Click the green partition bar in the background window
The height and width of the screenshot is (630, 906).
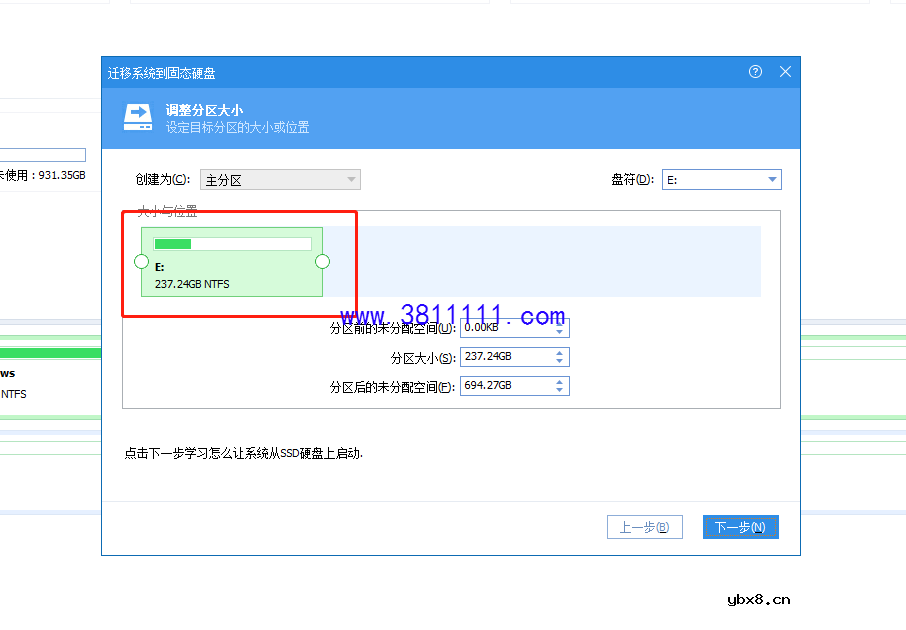click(50, 351)
